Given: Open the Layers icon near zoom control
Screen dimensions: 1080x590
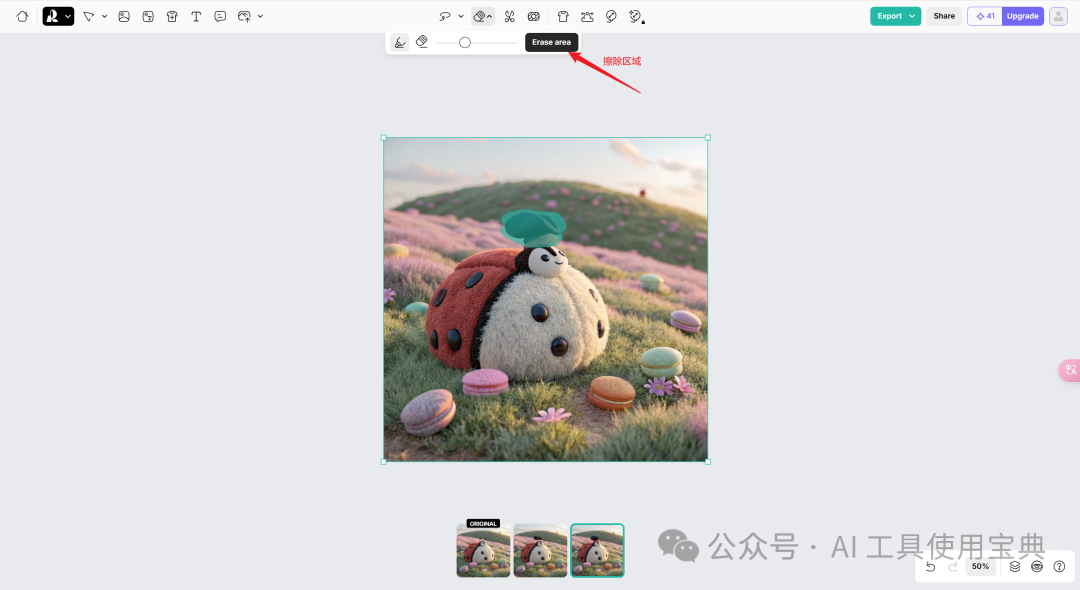Looking at the screenshot, I should tap(1014, 566).
